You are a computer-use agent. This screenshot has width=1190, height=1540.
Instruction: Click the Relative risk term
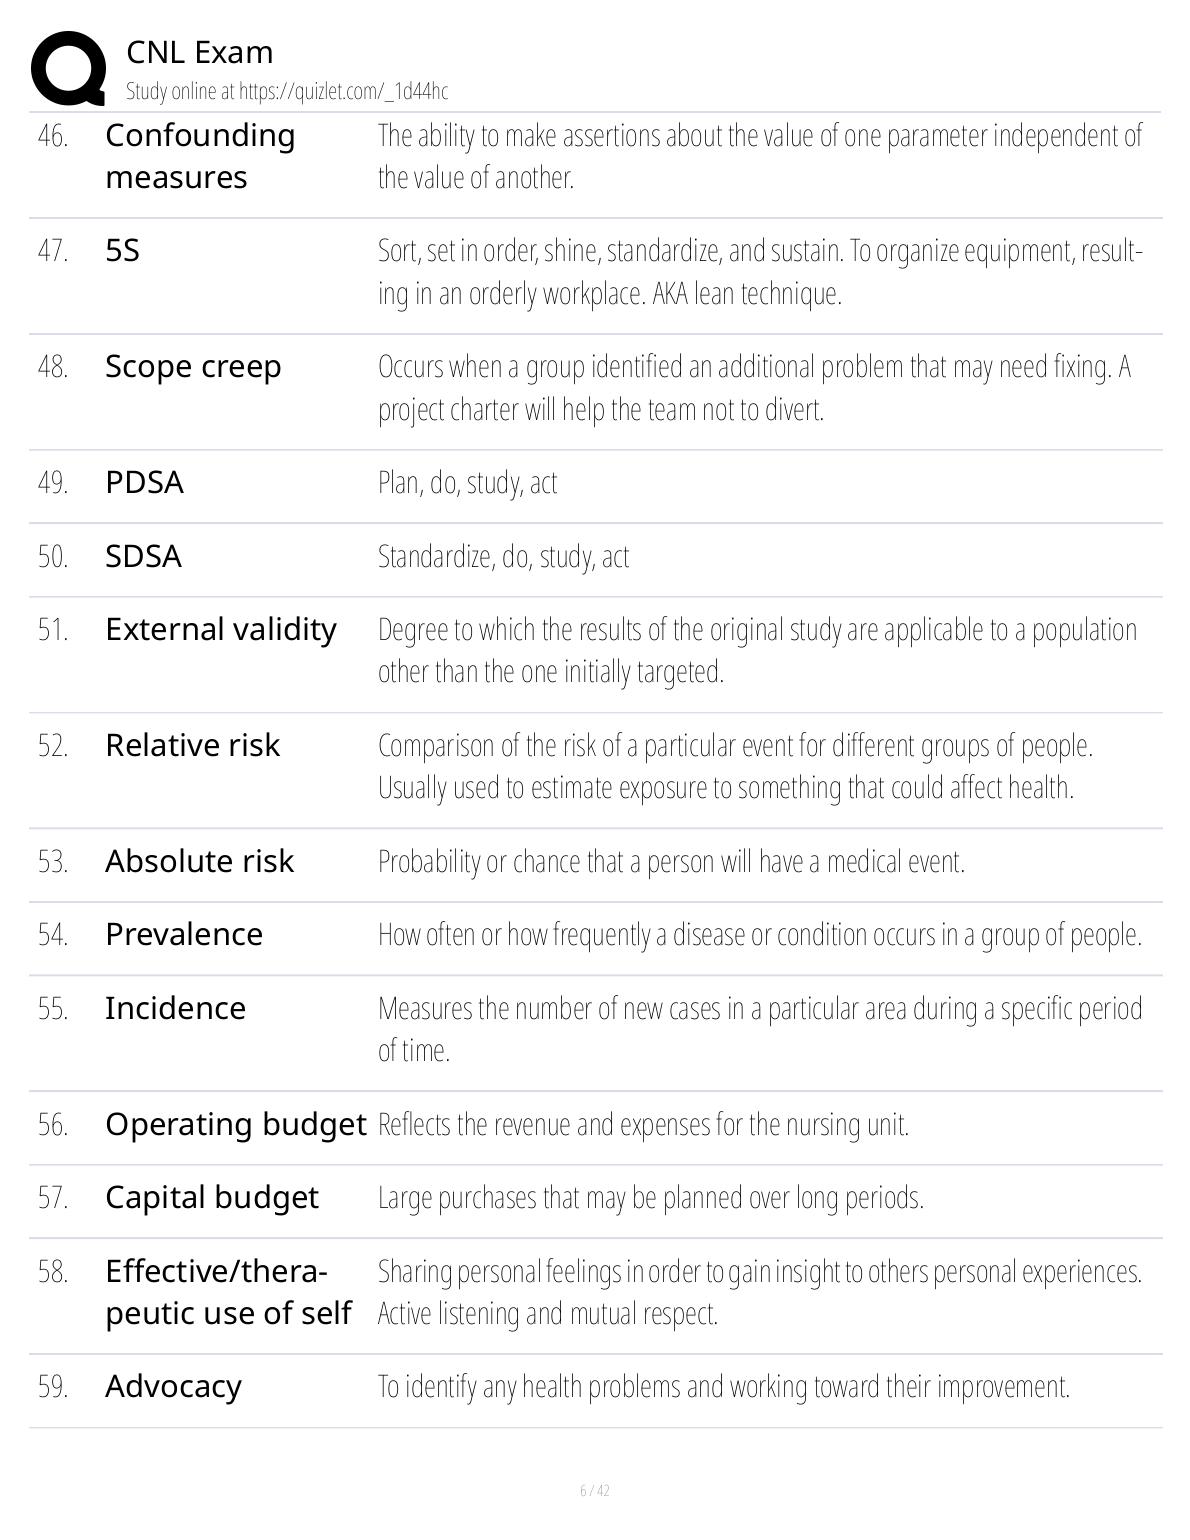click(x=192, y=745)
